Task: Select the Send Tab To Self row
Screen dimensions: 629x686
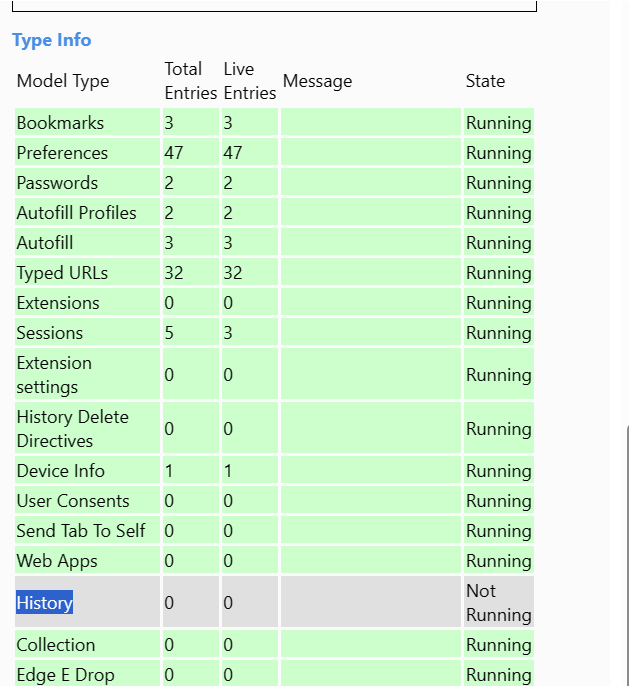Action: pos(80,531)
